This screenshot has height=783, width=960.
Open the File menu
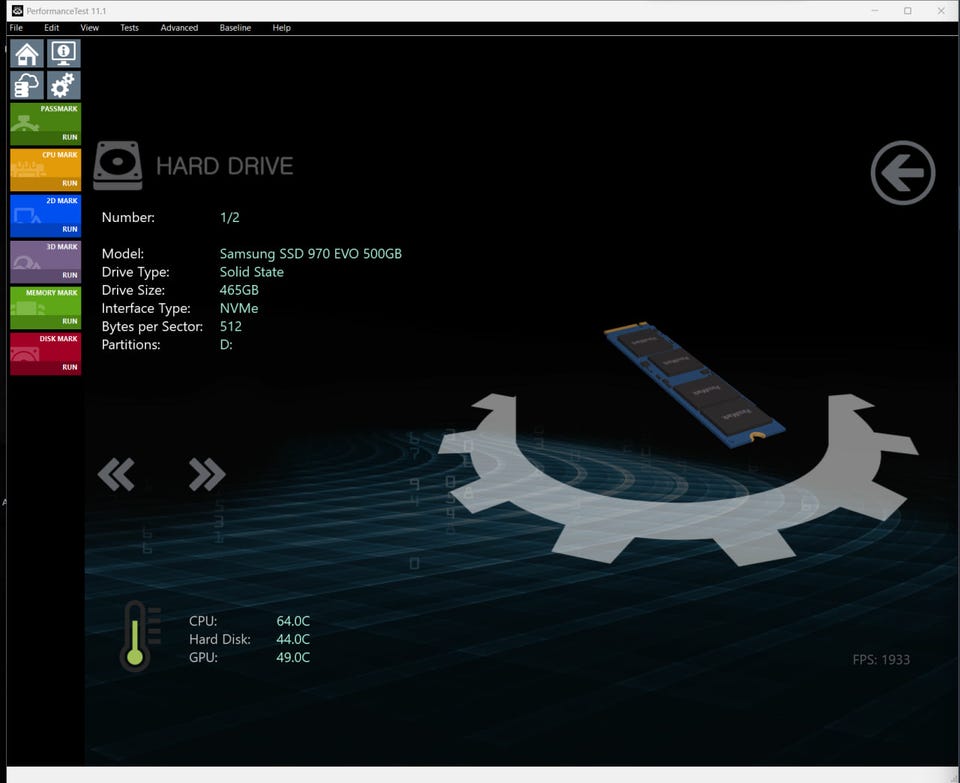click(17, 28)
